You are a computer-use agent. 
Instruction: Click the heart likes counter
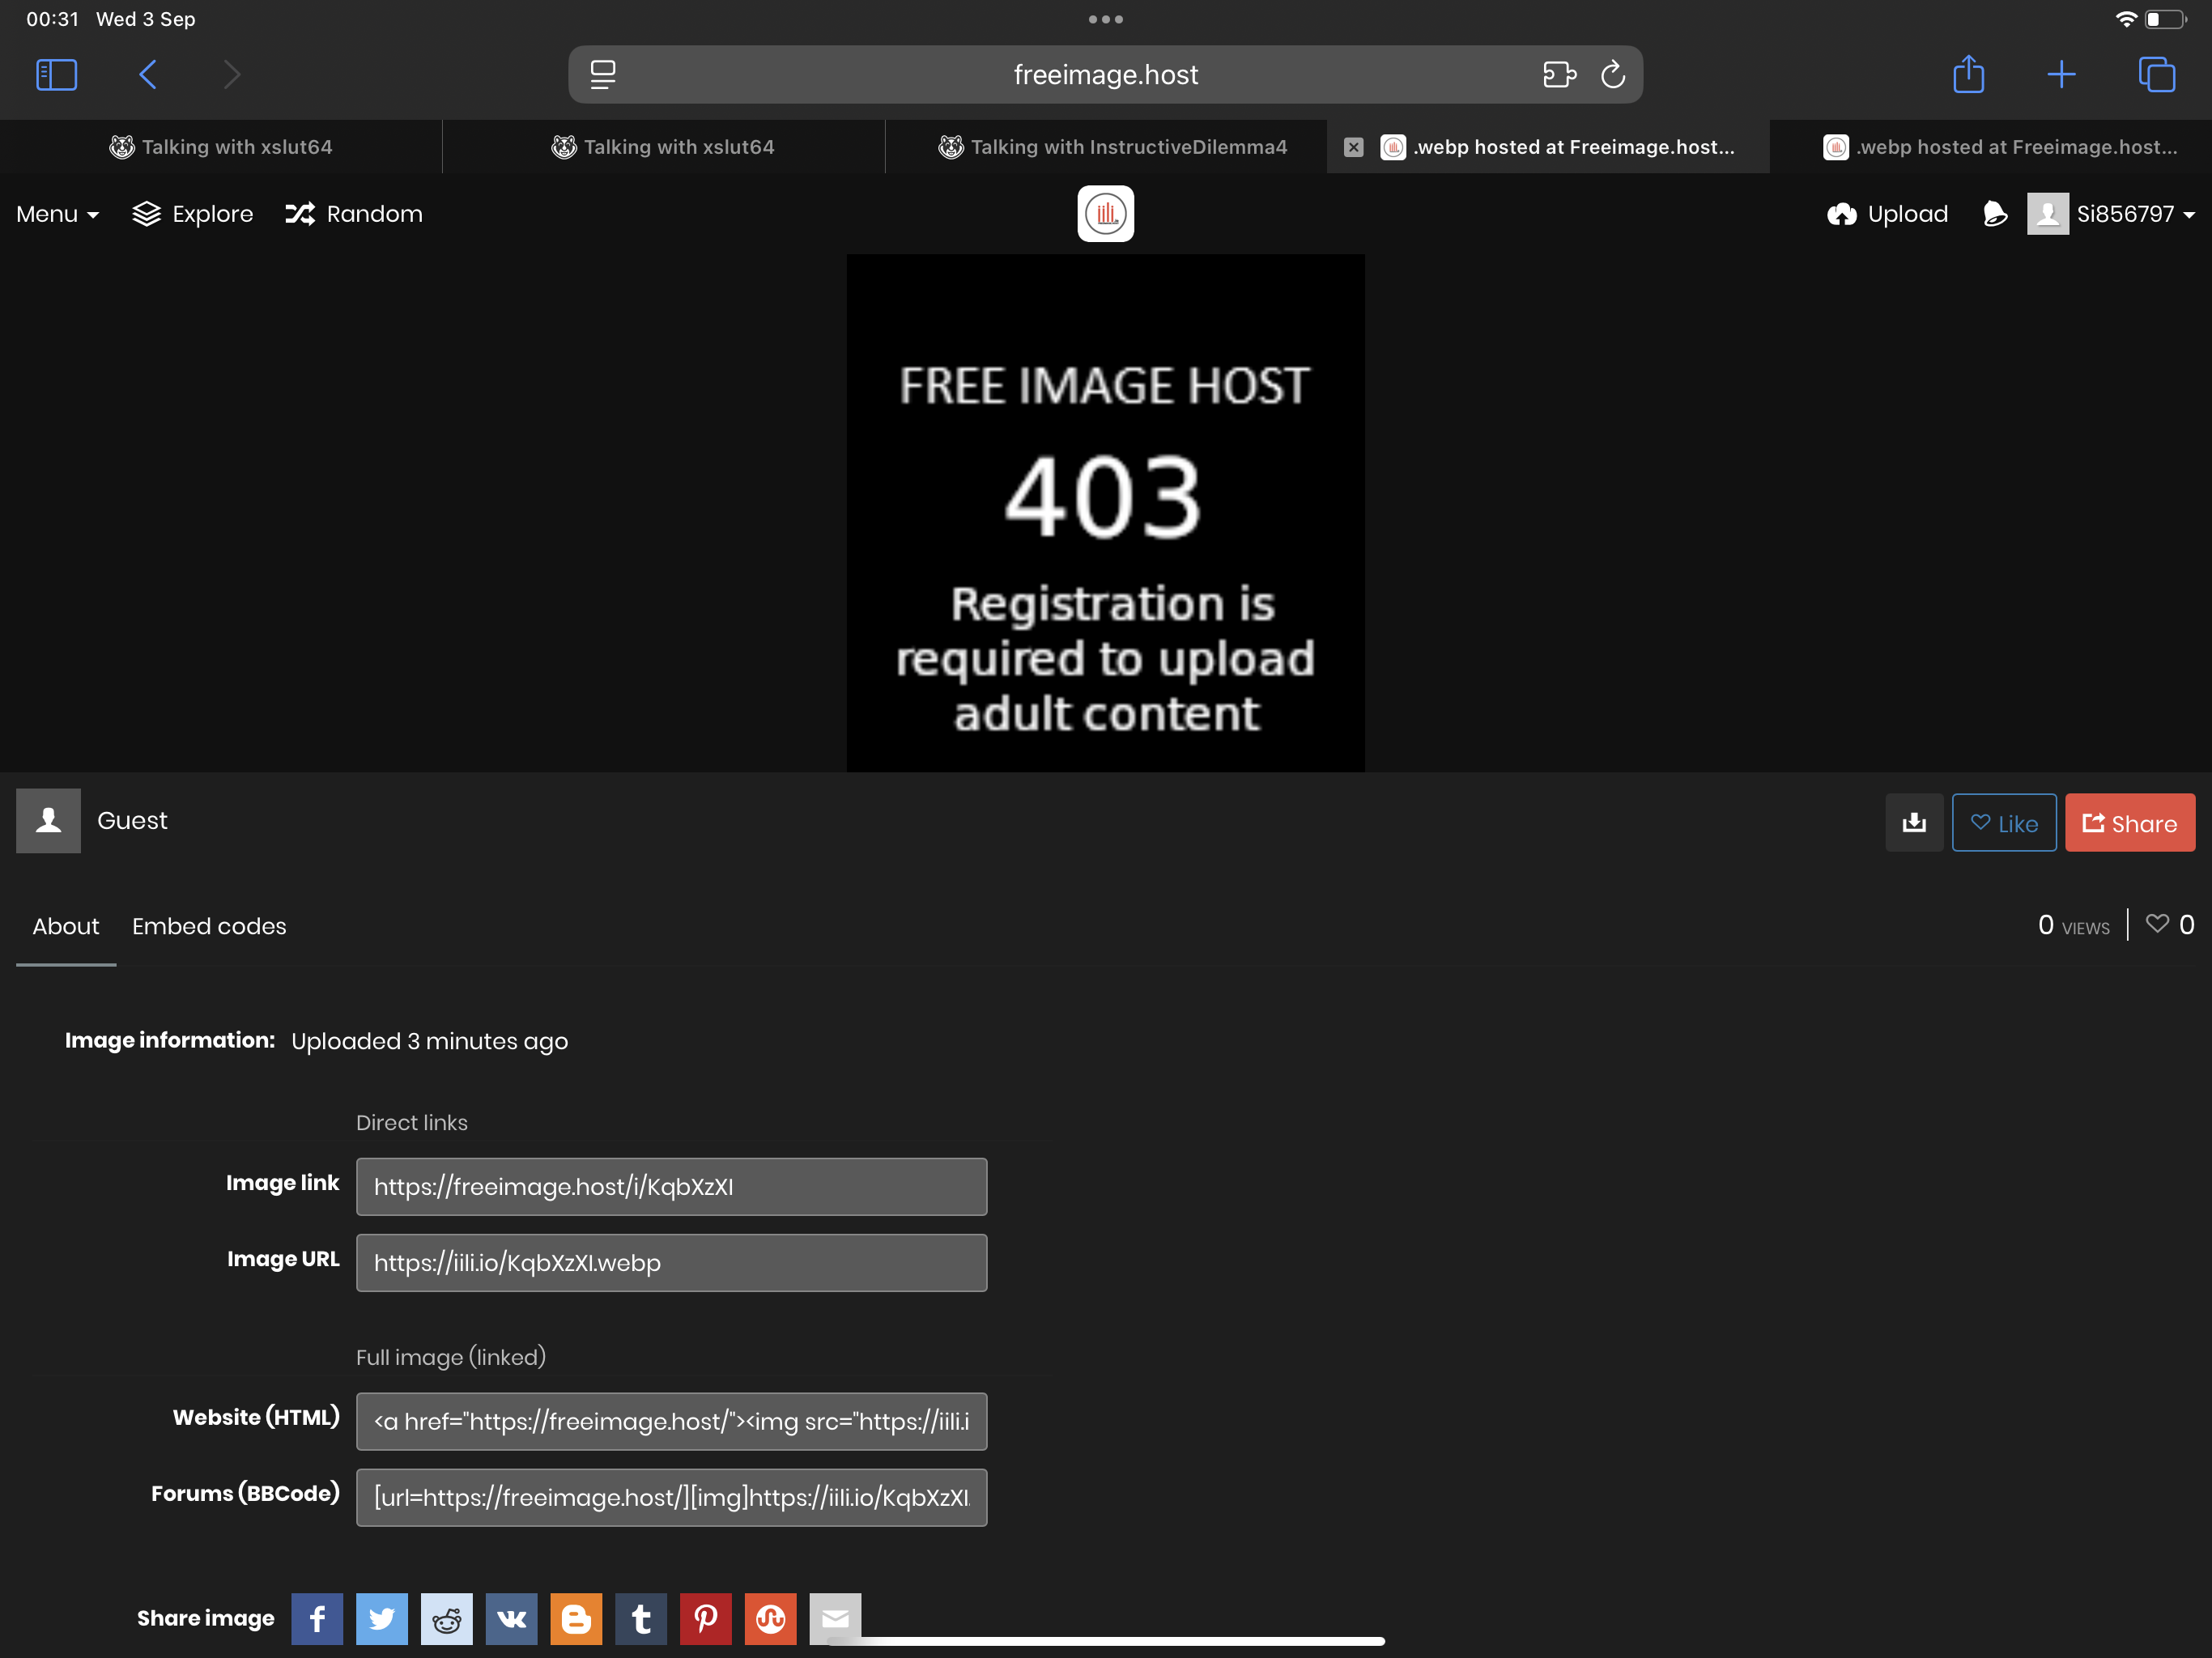[2170, 925]
